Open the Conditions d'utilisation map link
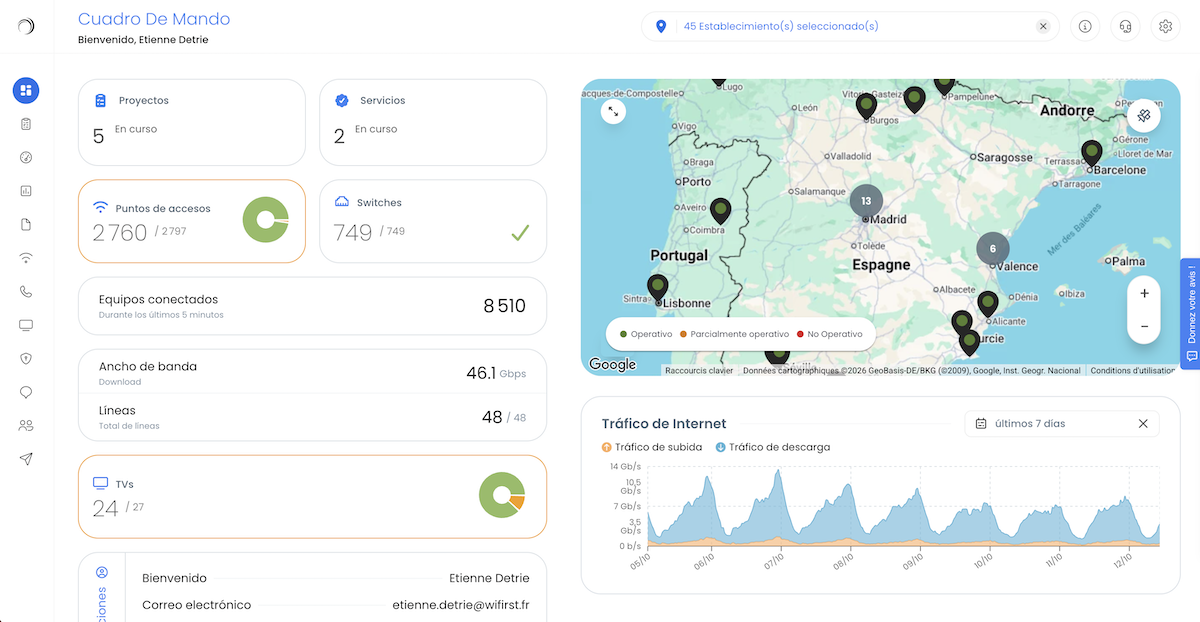The height and width of the screenshot is (622, 1200). (x=1133, y=371)
